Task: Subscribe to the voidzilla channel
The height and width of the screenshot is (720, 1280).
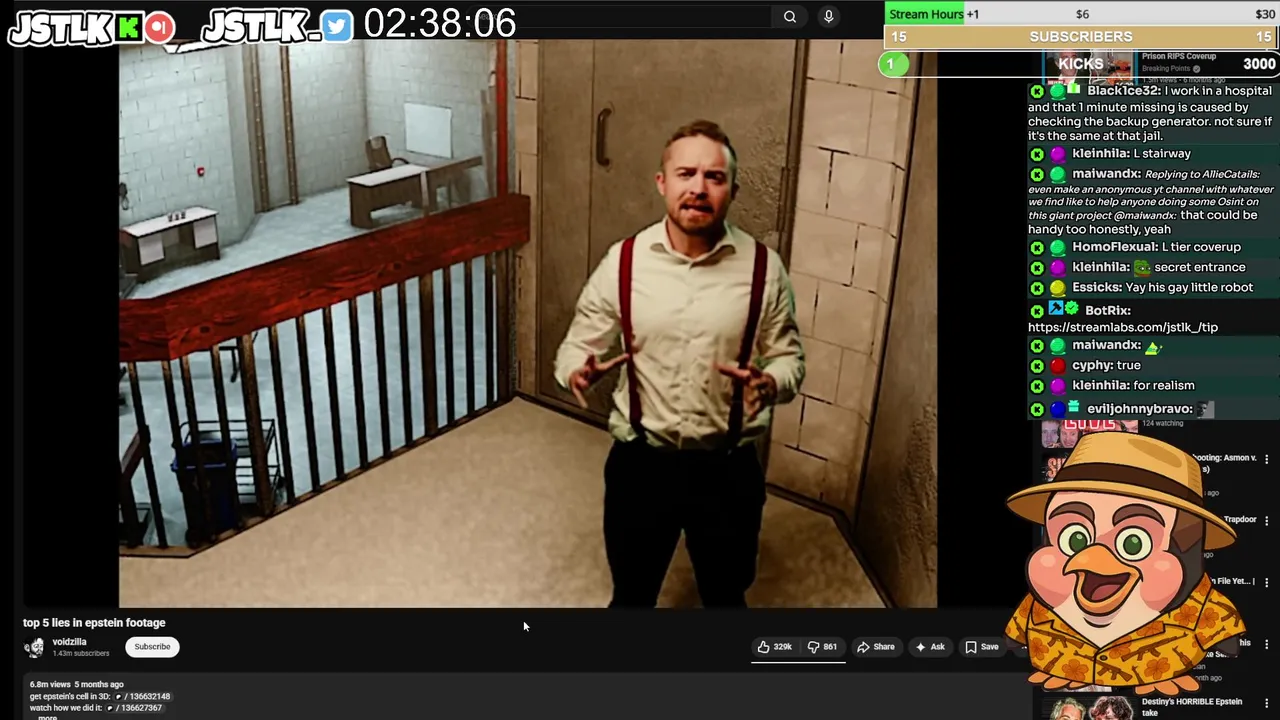Action: point(153,647)
